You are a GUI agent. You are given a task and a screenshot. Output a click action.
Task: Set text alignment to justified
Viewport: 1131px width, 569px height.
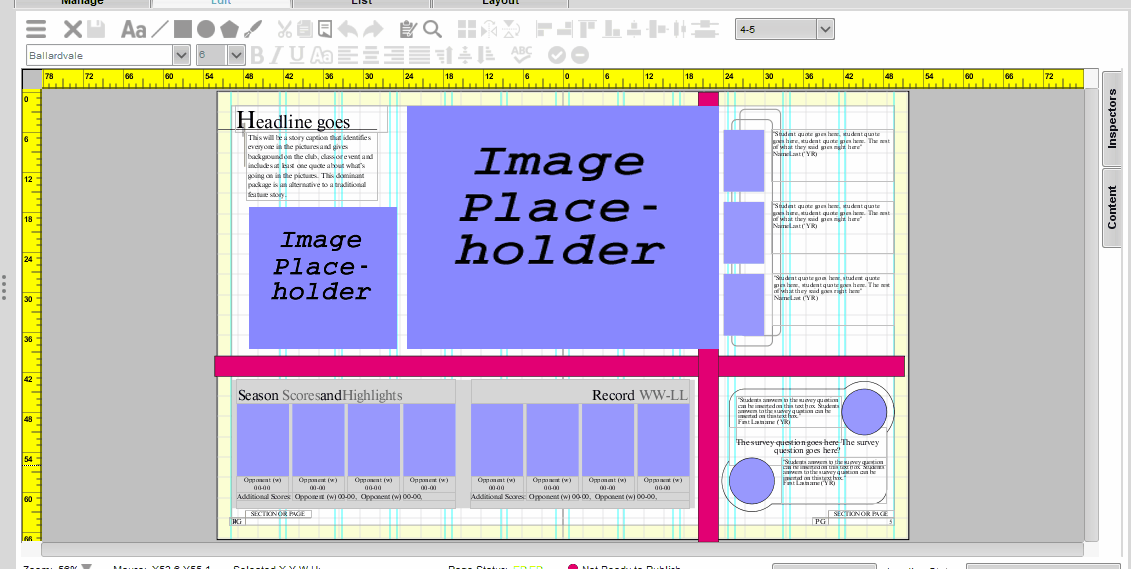coord(419,55)
